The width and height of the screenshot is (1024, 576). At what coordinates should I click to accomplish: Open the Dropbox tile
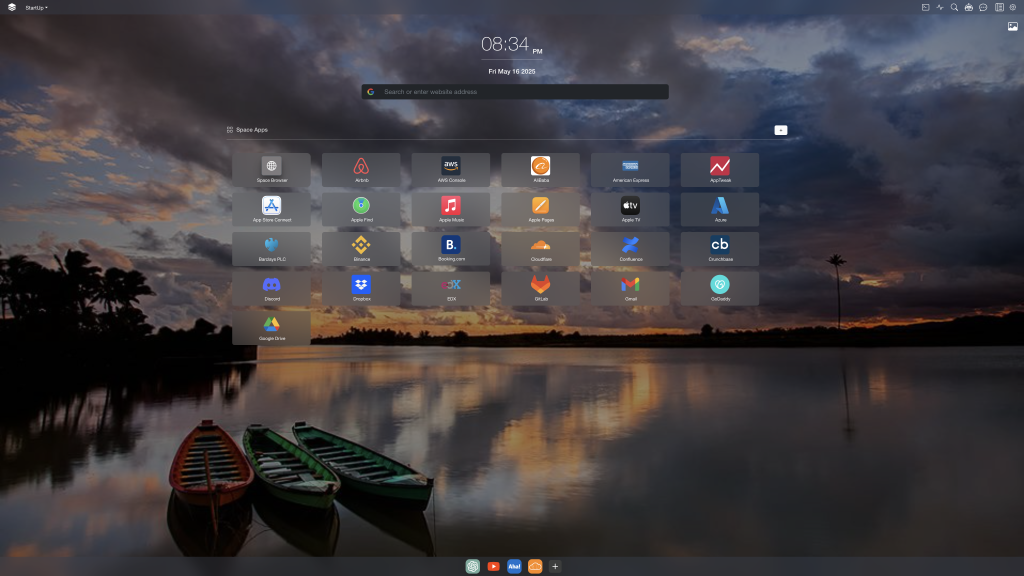(361, 289)
